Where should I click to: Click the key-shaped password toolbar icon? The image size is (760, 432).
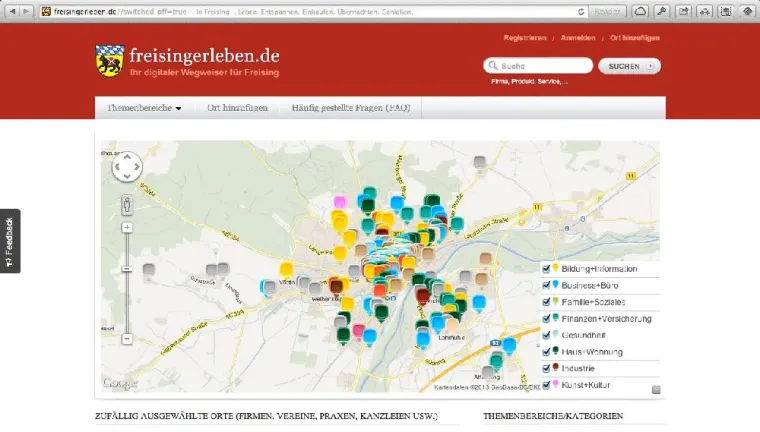click(662, 11)
